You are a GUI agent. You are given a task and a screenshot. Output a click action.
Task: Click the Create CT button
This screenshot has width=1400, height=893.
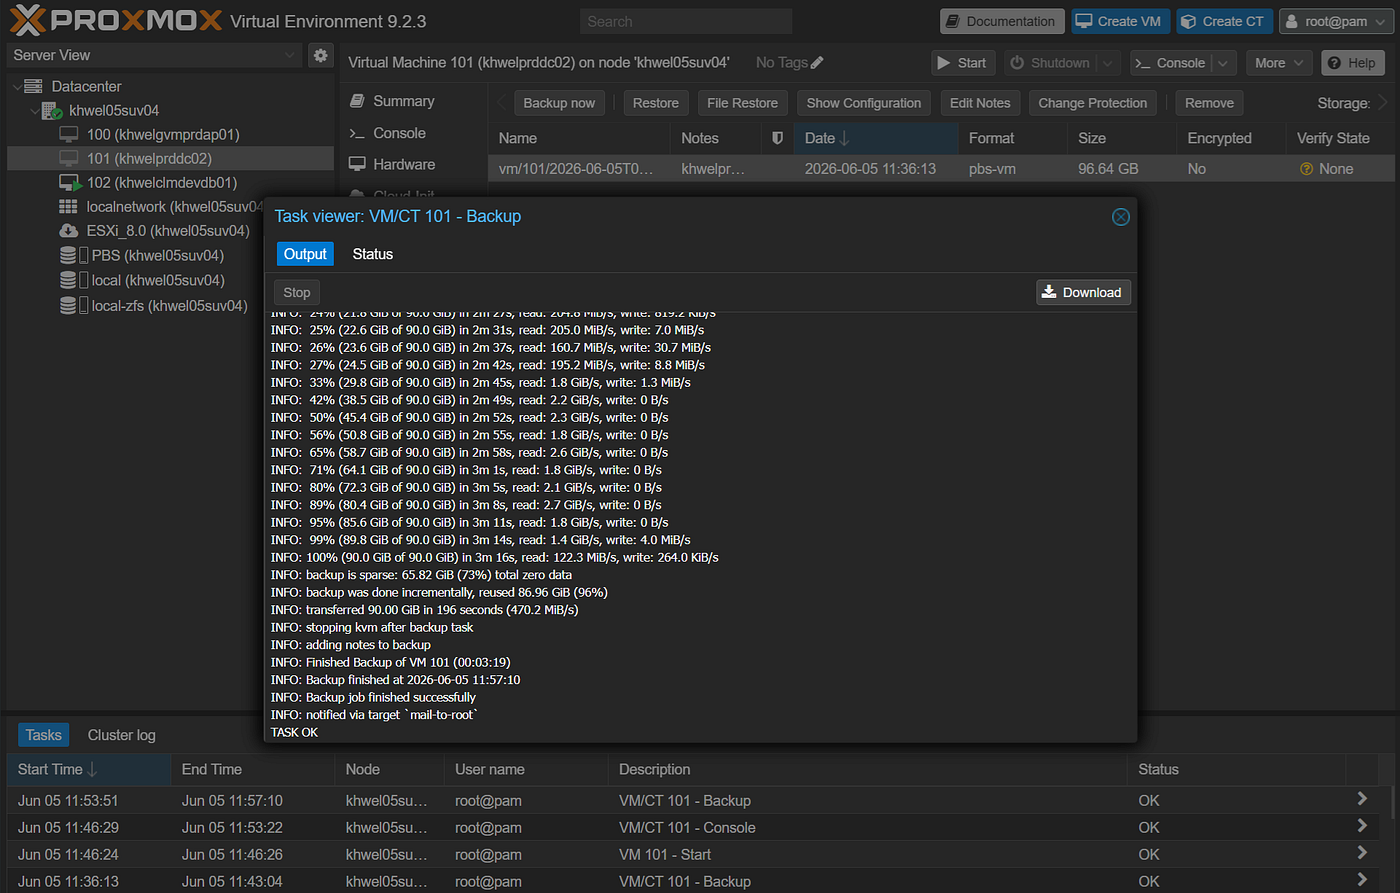coord(1223,21)
